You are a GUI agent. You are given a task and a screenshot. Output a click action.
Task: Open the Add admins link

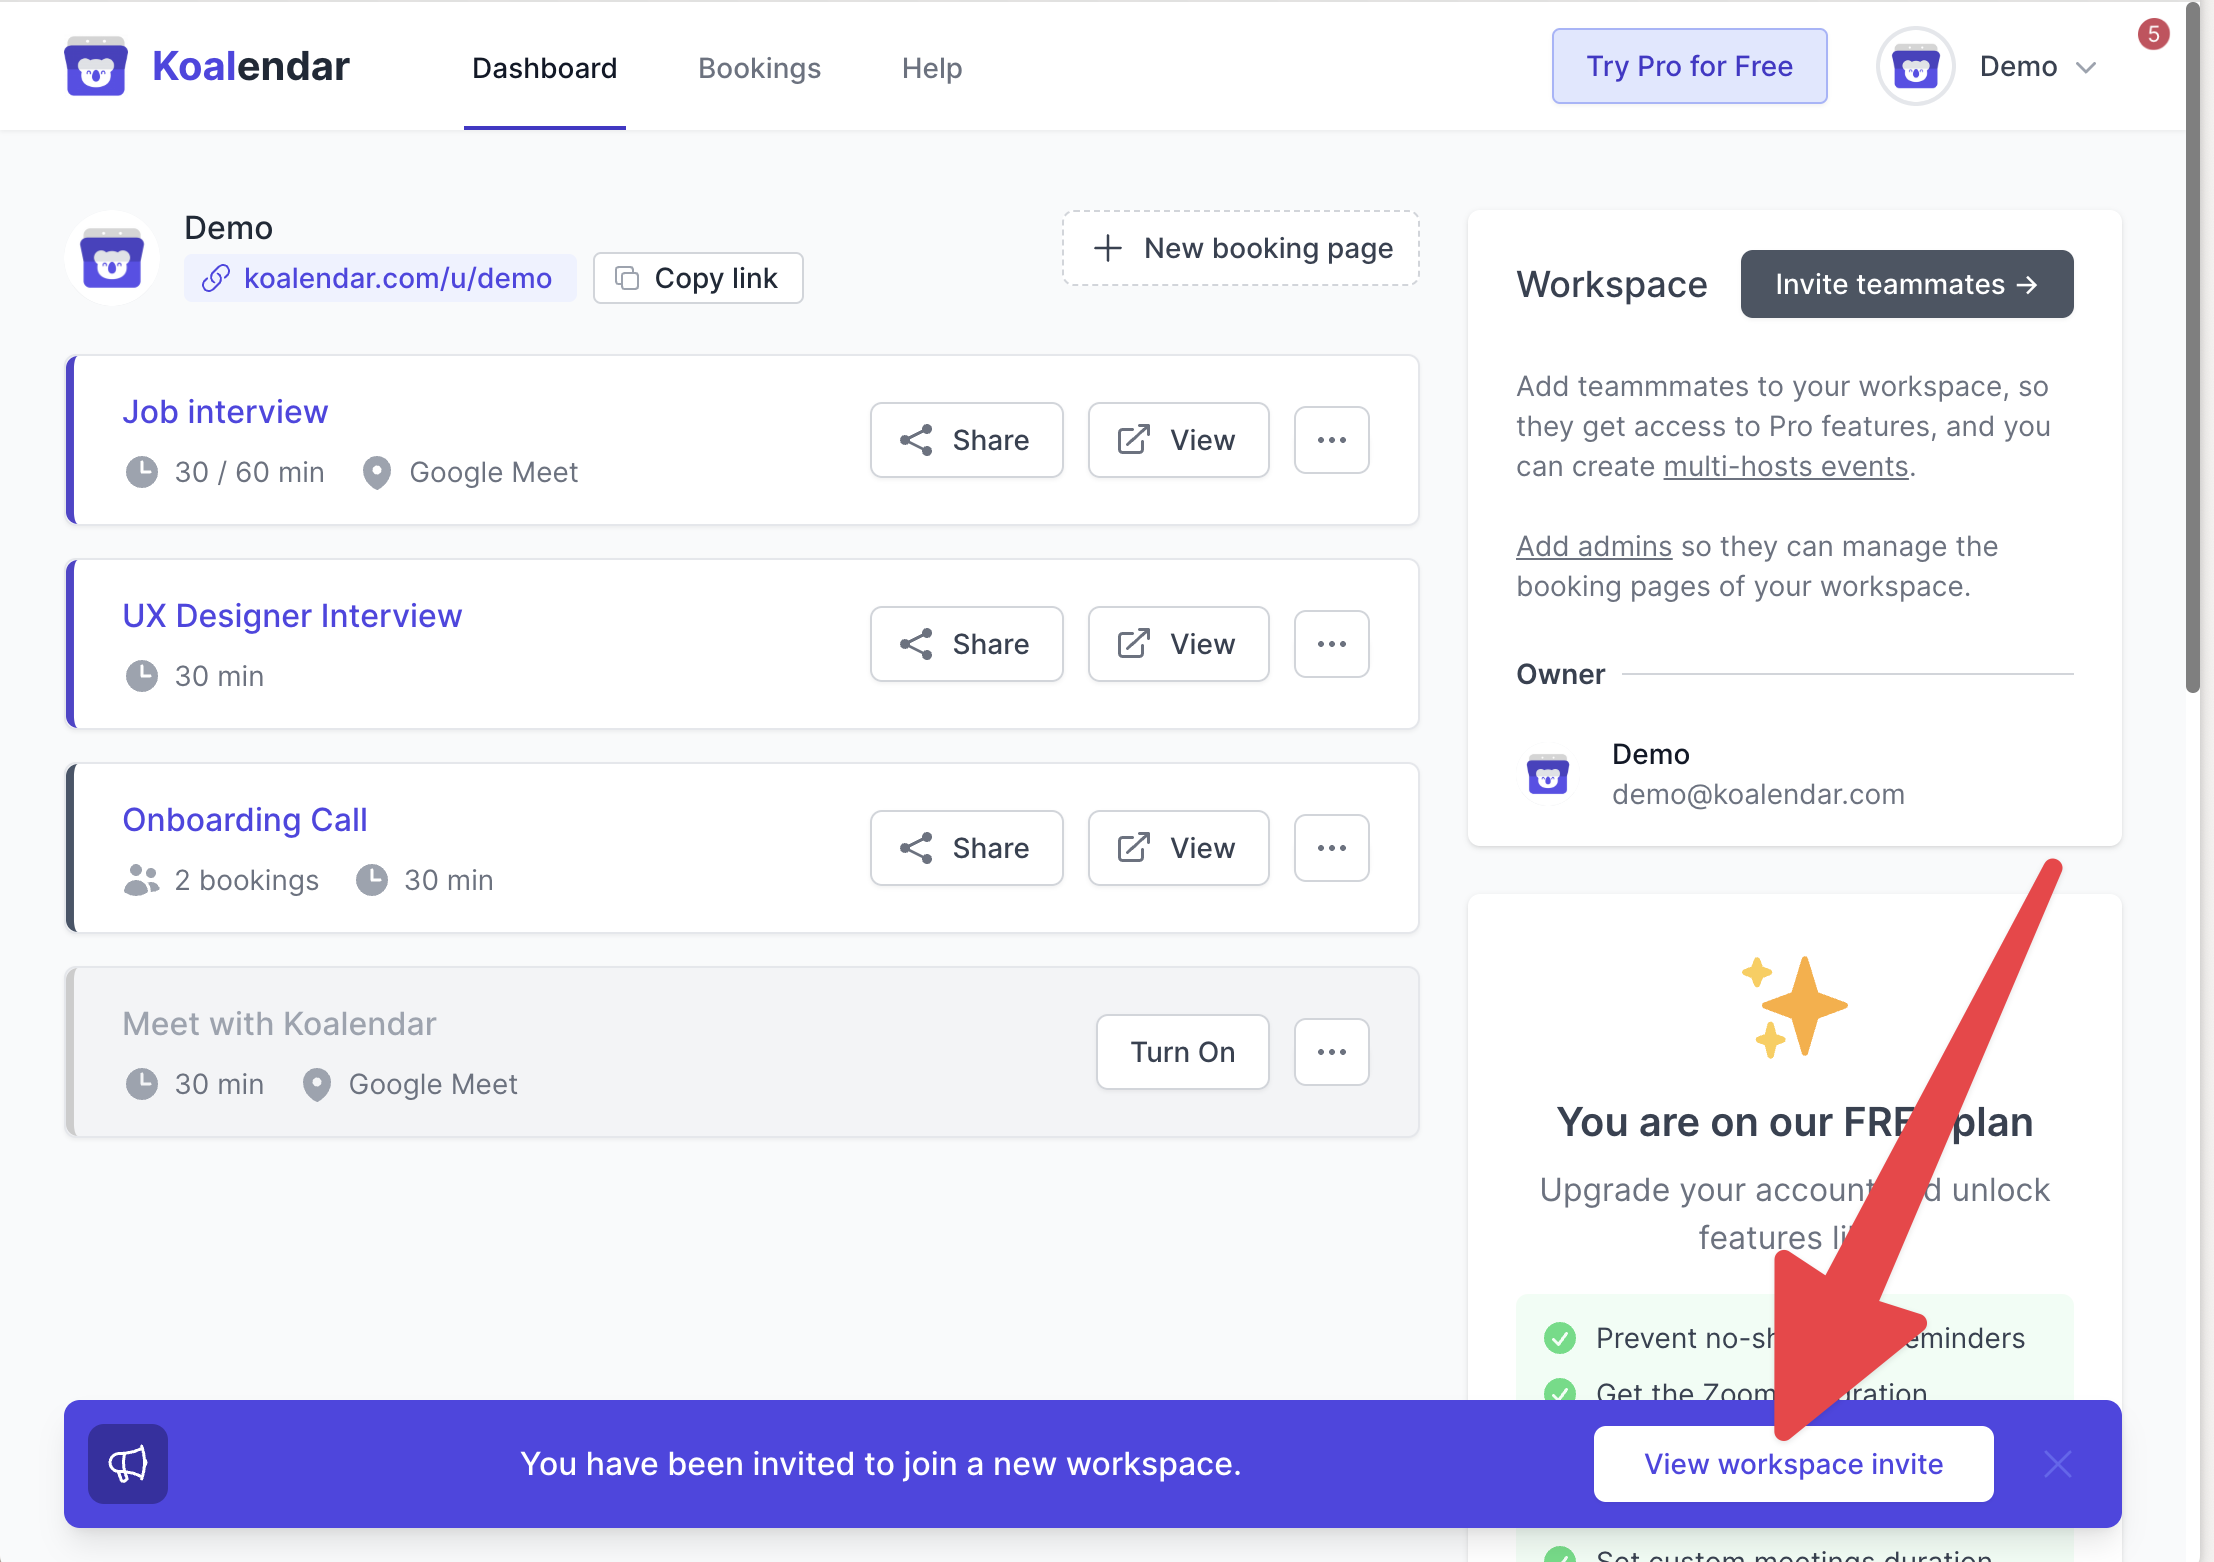pos(1594,546)
